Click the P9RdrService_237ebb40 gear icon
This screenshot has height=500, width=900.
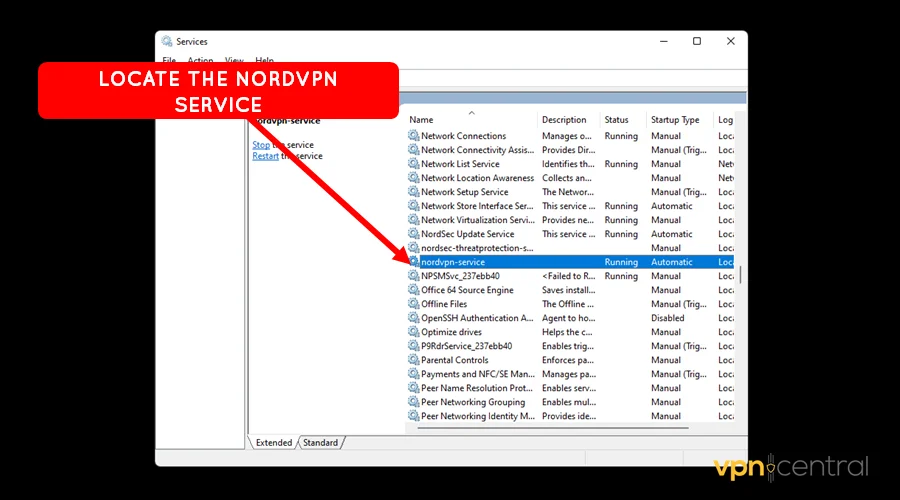[413, 346]
